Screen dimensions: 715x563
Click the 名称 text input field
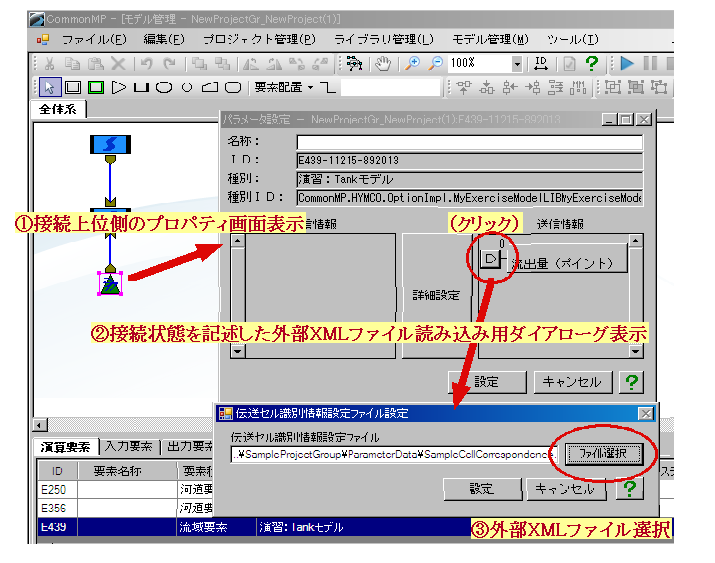[469, 142]
